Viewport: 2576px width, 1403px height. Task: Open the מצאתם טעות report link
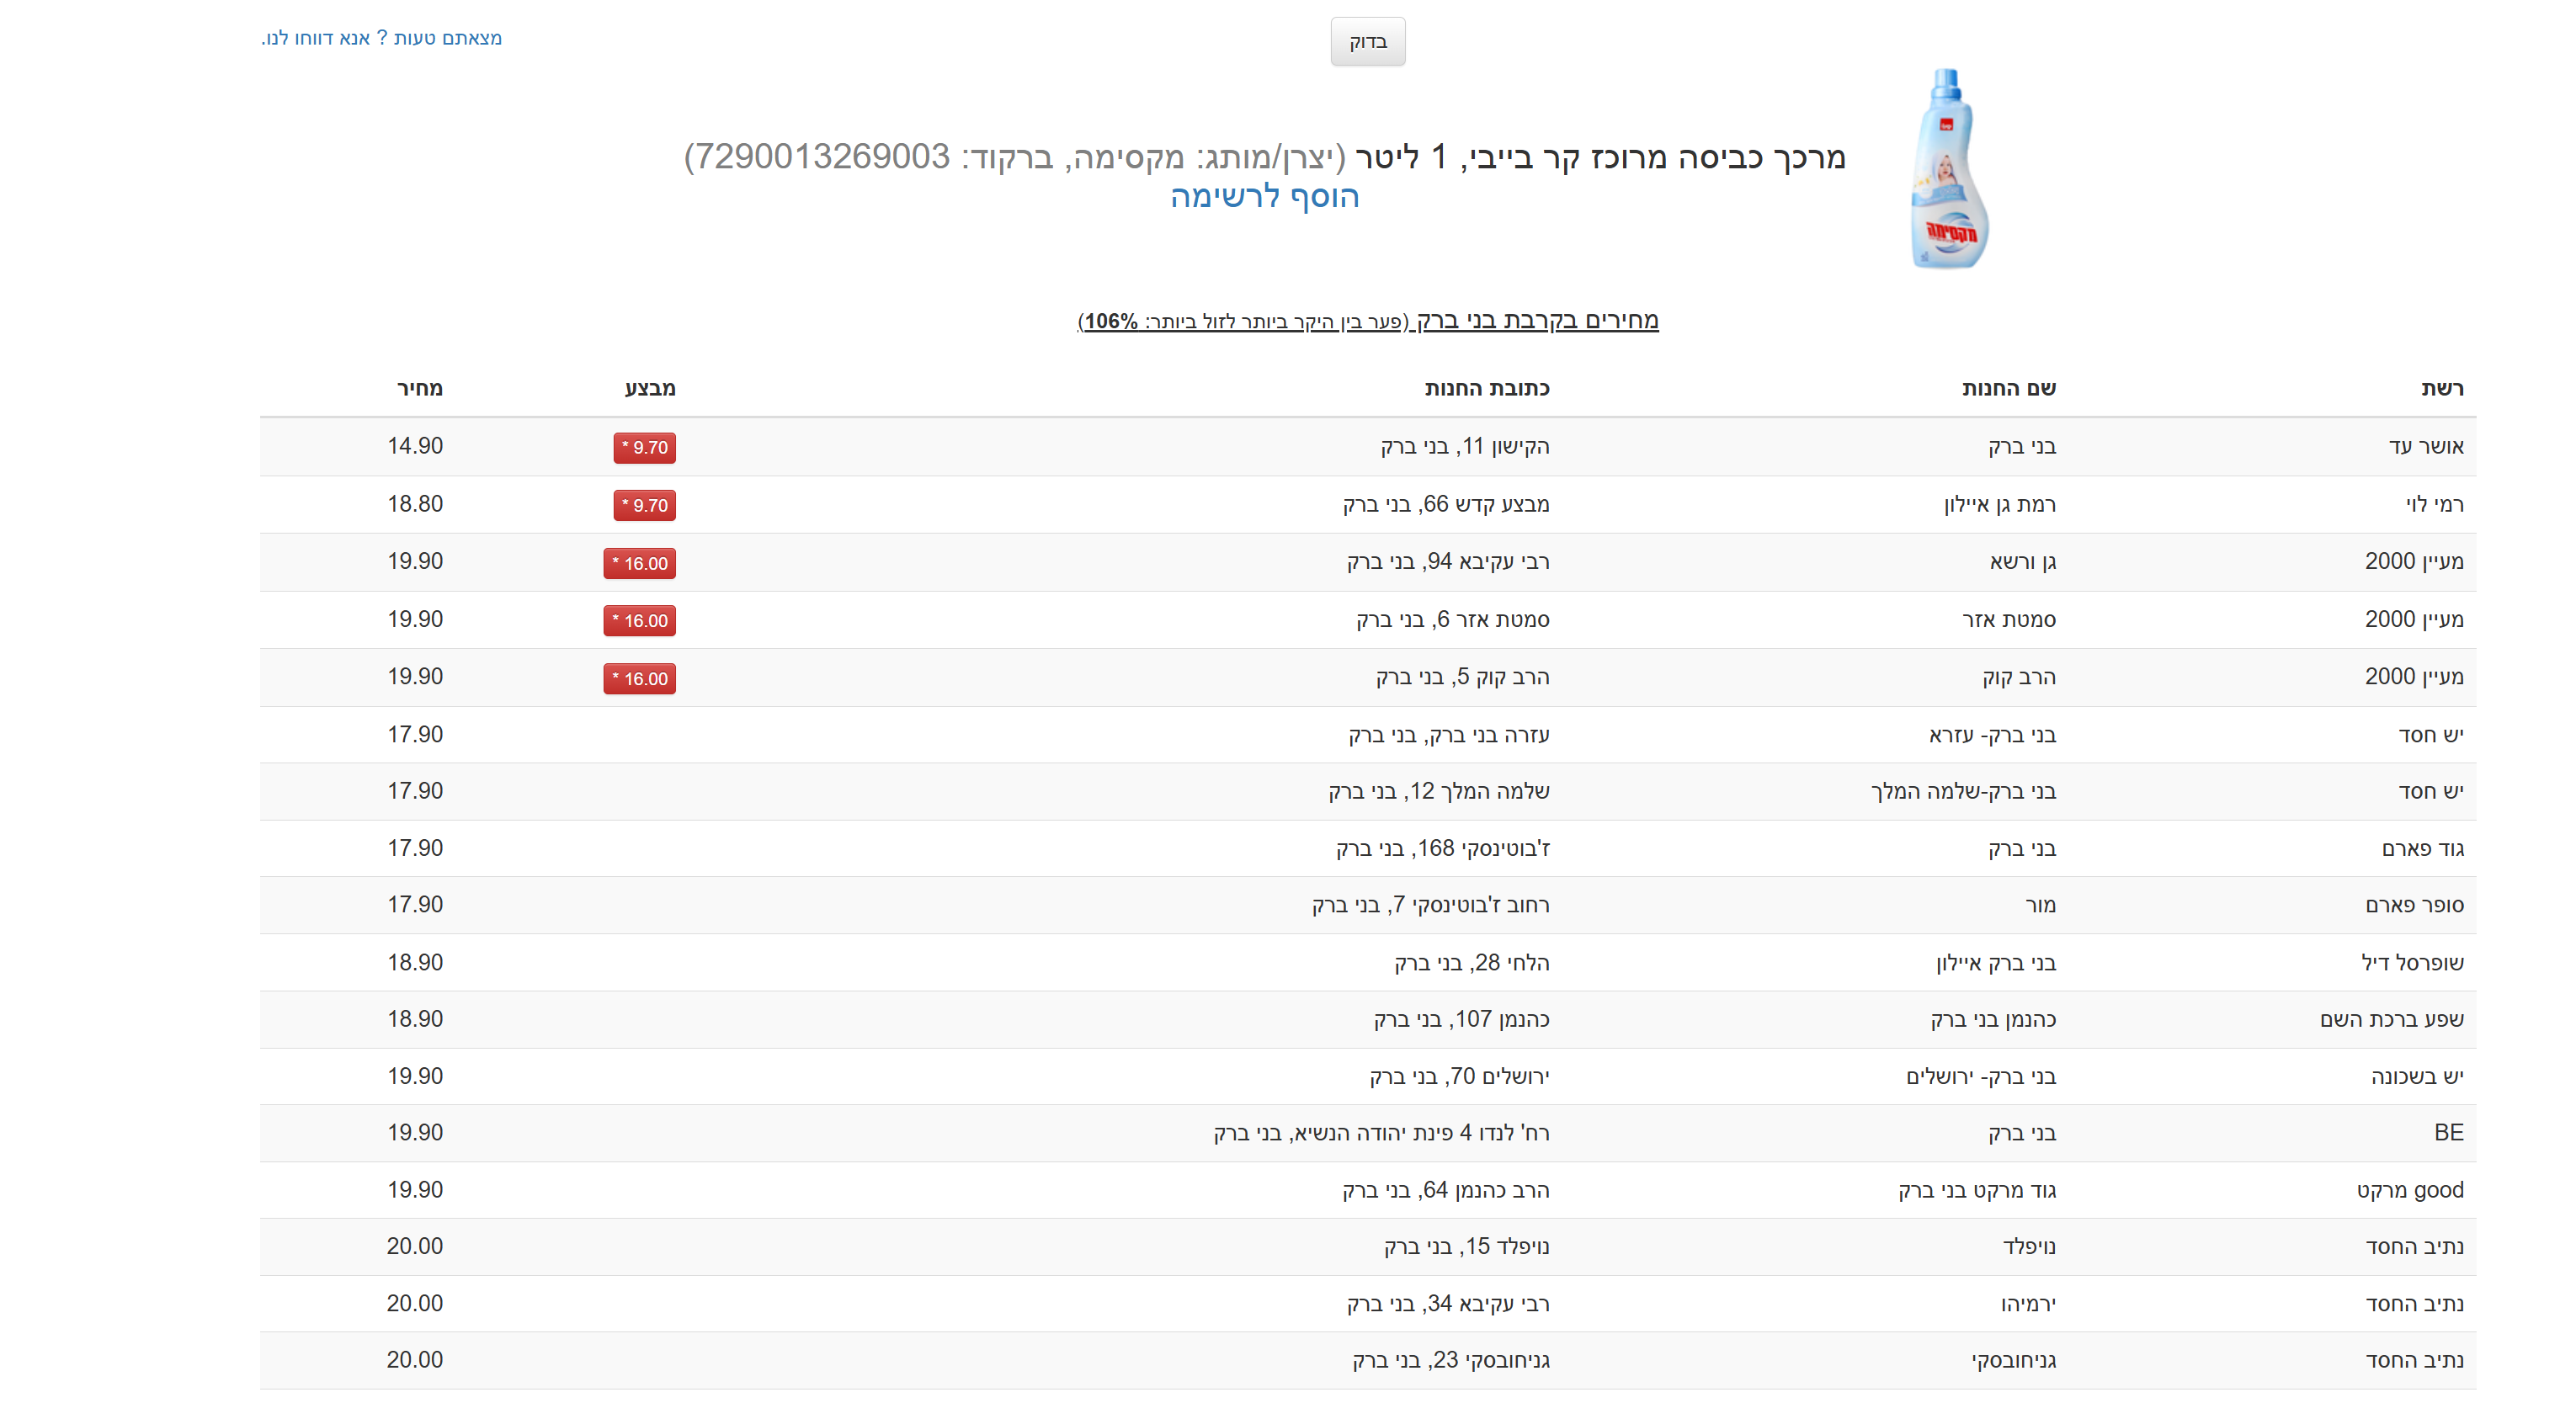tap(382, 38)
